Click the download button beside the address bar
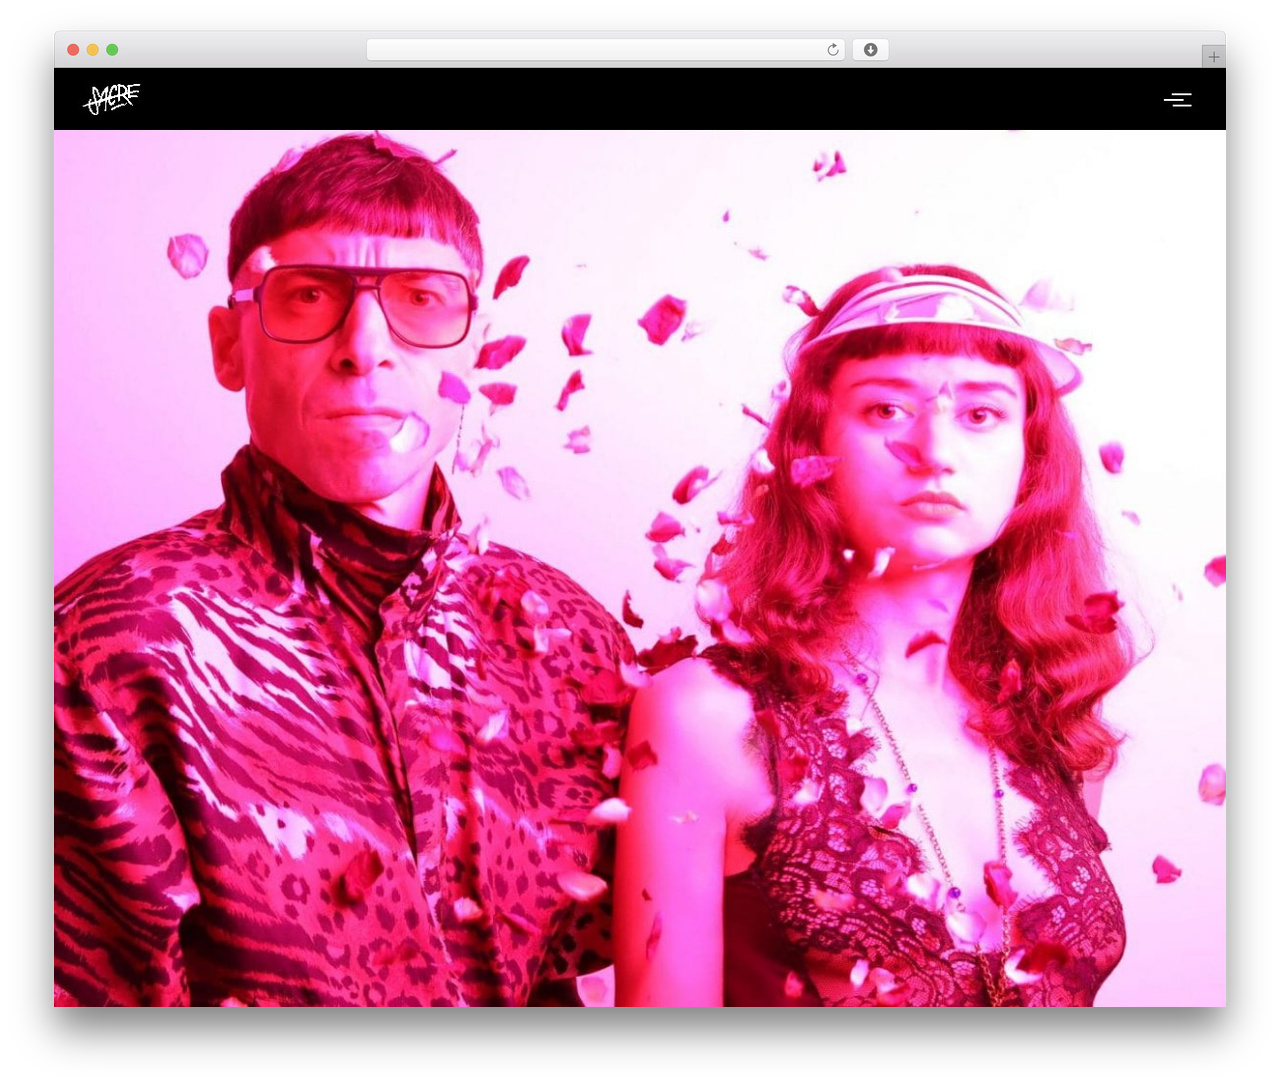The width and height of the screenshot is (1280, 1084). (x=870, y=50)
